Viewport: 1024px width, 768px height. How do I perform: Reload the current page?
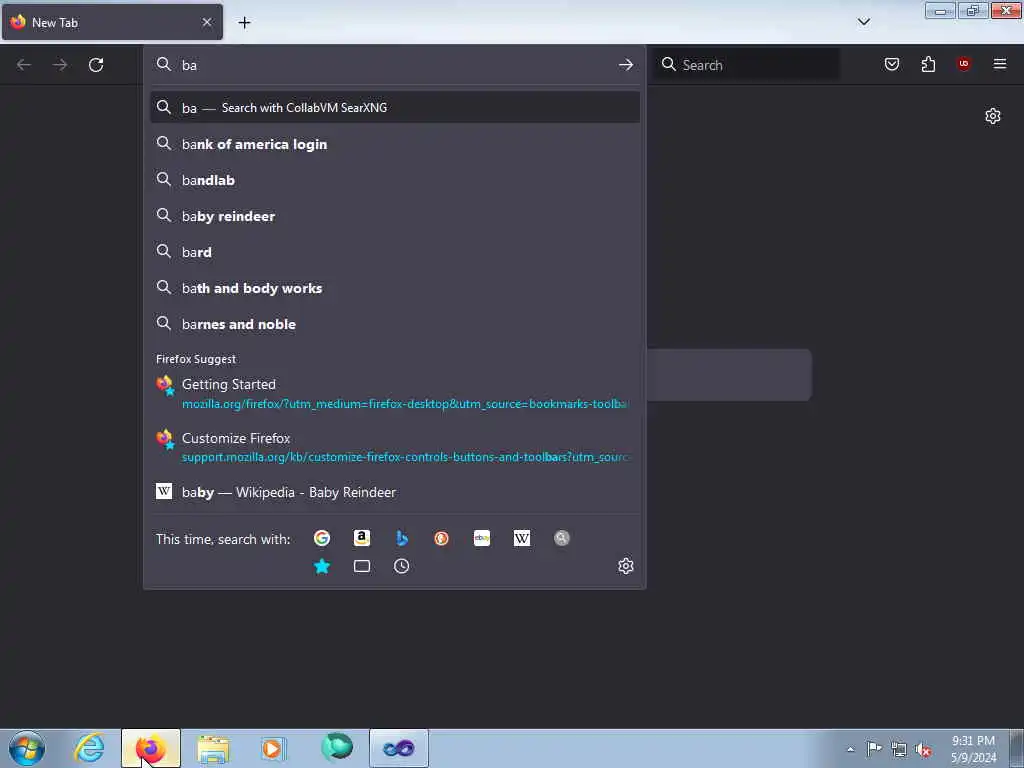click(x=96, y=65)
